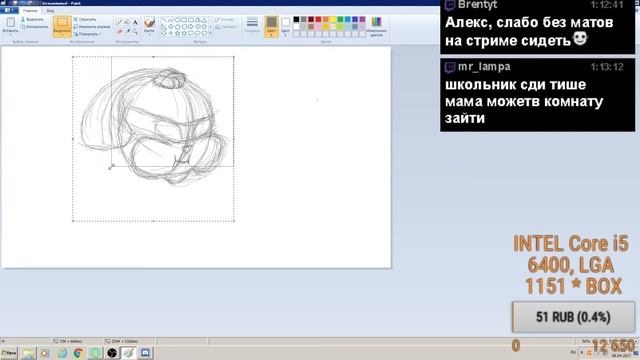Click the selection's bottom-right corner handle
The image size is (640, 360).
coord(234,221)
